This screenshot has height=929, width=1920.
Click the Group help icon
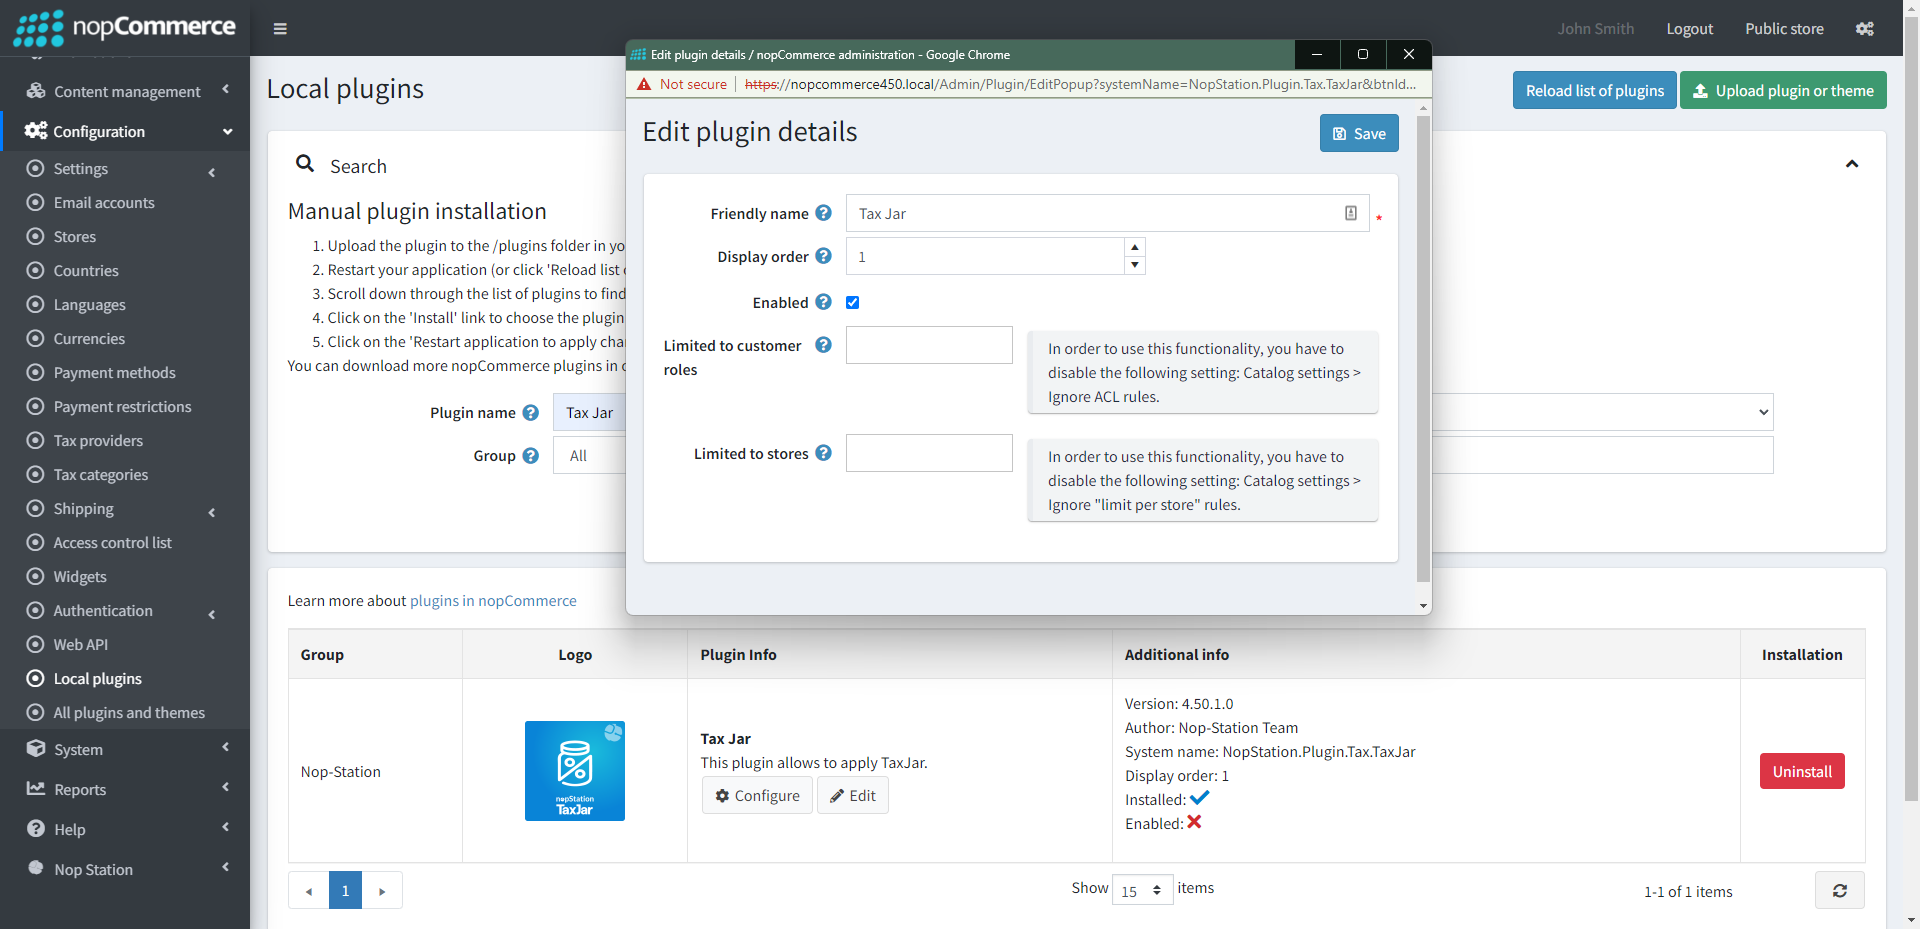click(531, 456)
